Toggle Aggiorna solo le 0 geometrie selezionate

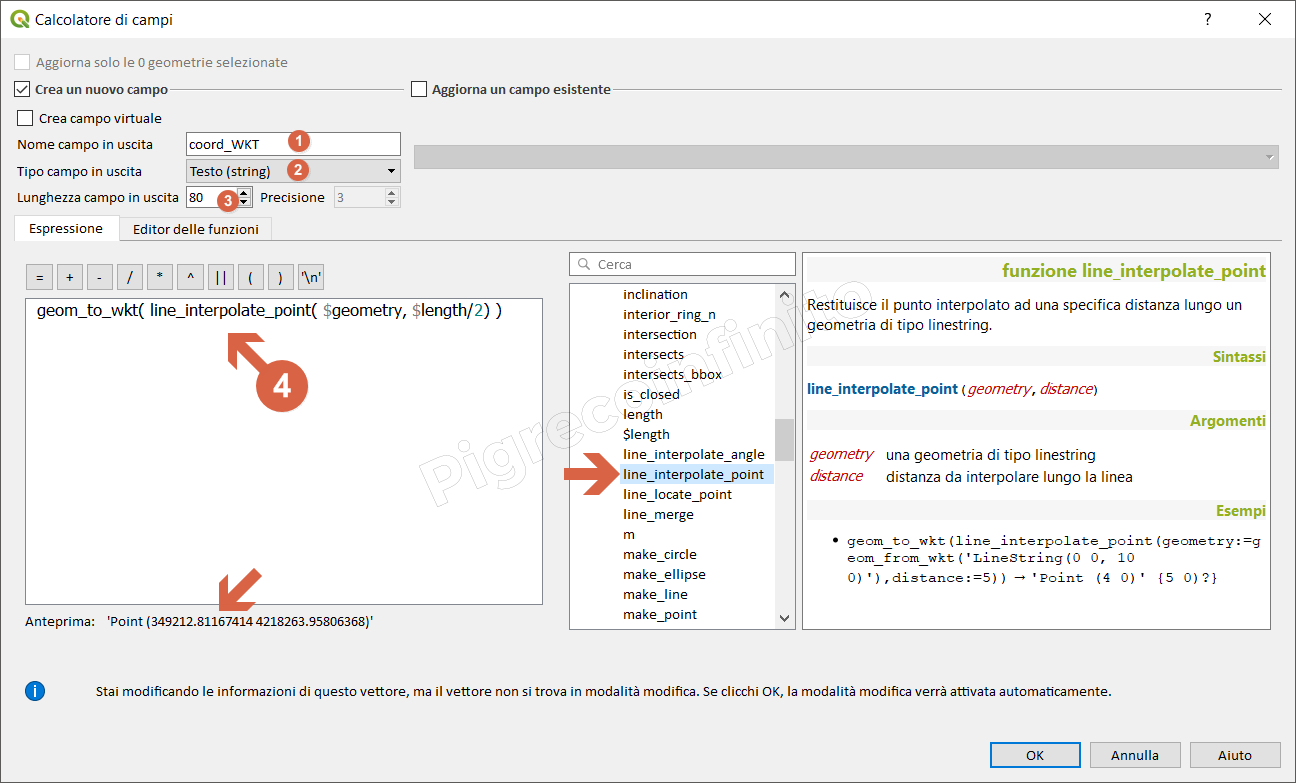click(x=23, y=62)
